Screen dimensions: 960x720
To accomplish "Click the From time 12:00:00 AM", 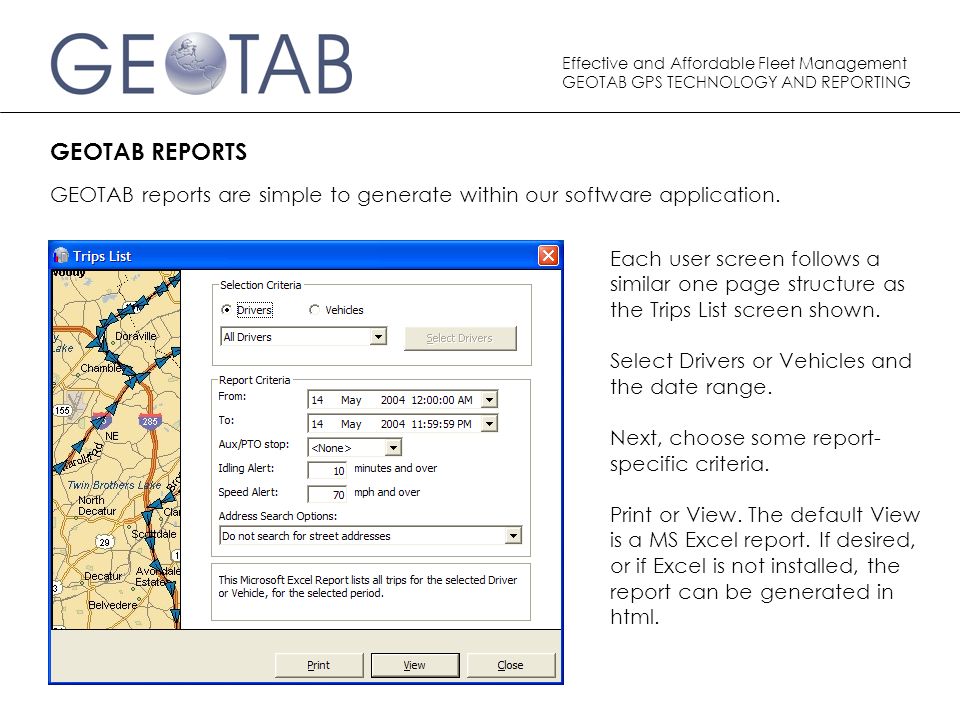I will (x=442, y=400).
